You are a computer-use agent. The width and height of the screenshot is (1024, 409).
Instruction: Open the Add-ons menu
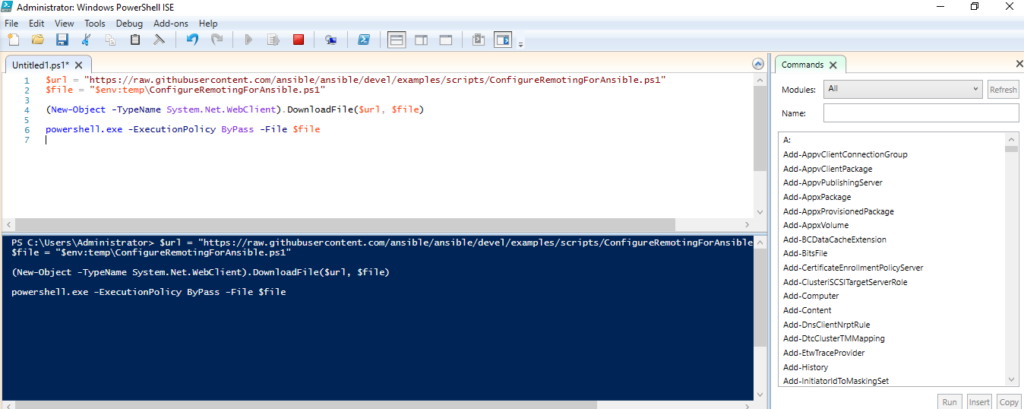pyautogui.click(x=170, y=24)
